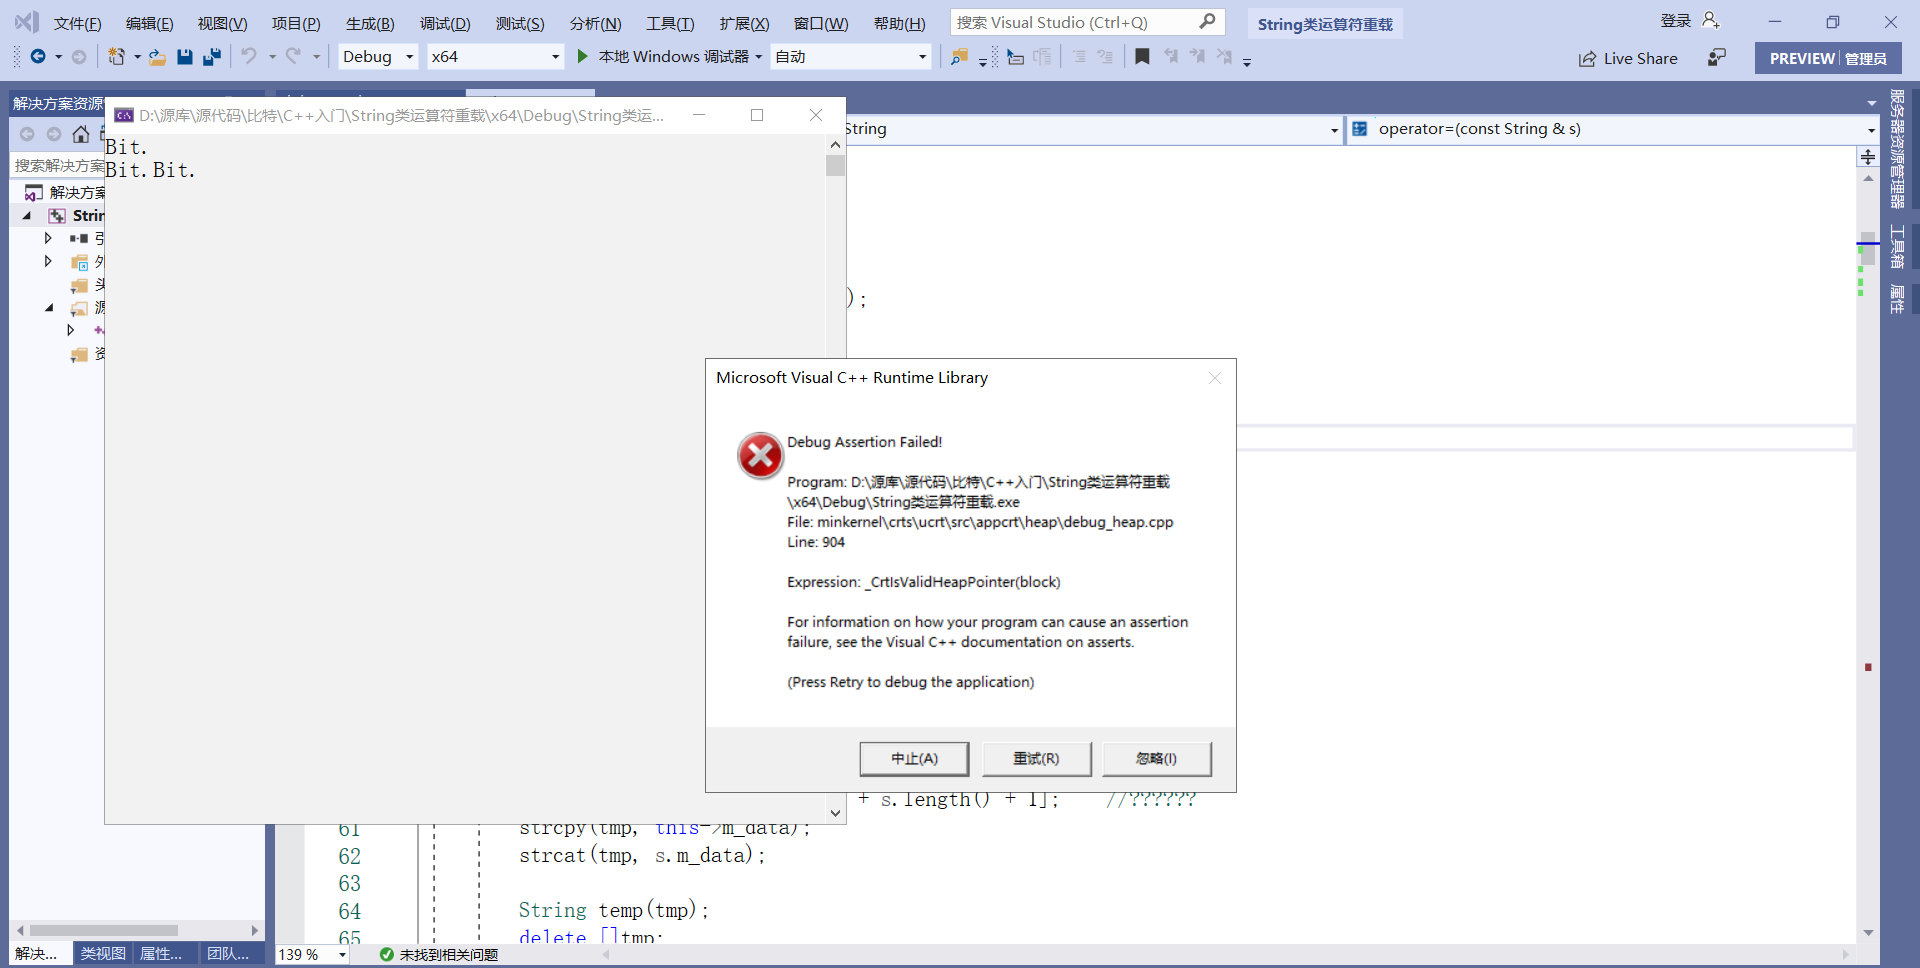1920x968 pixels.
Task: Switch to the 属性... bottom tab
Action: coord(161,954)
